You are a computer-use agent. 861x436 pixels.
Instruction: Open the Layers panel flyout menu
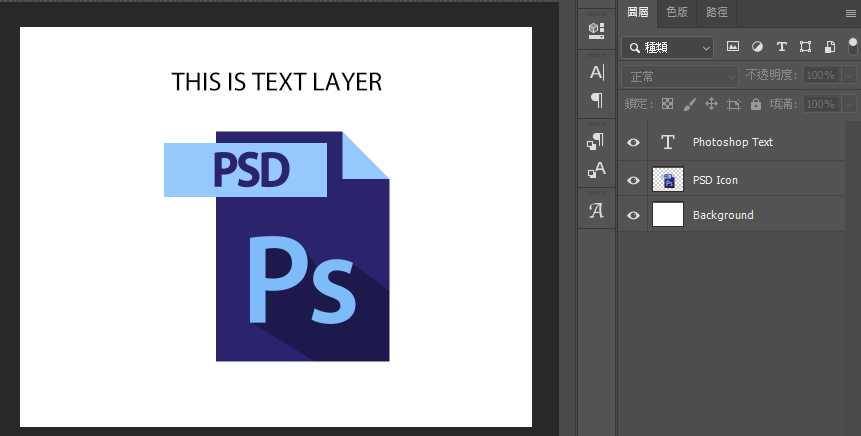[x=851, y=13]
